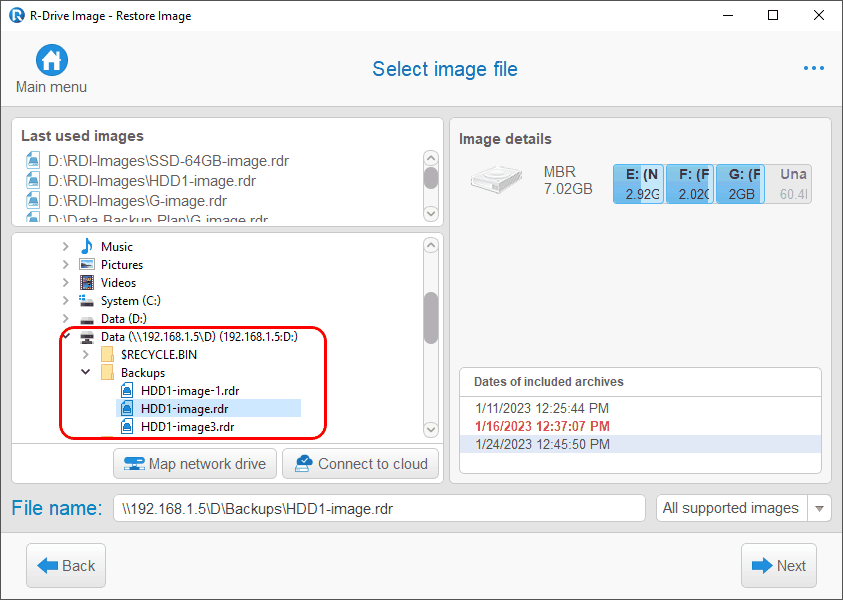Image resolution: width=843 pixels, height=600 pixels.
Task: Click folder tree scroll up arrow
Action: (x=431, y=246)
